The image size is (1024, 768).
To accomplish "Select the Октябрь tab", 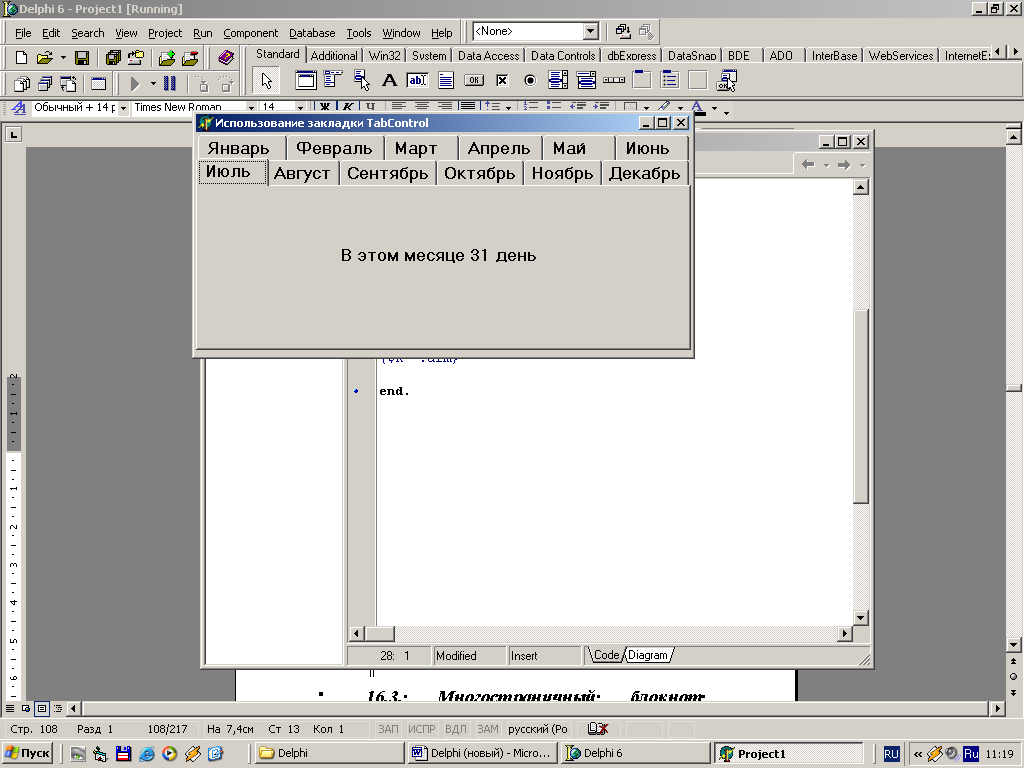I will click(x=479, y=173).
